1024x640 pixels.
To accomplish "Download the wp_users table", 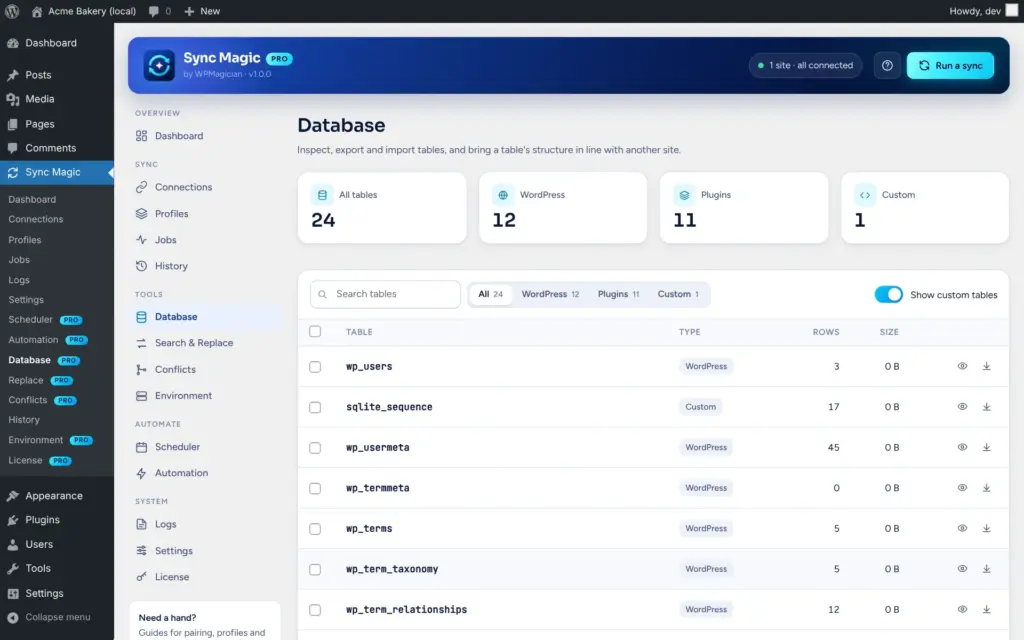I will click(x=986, y=366).
